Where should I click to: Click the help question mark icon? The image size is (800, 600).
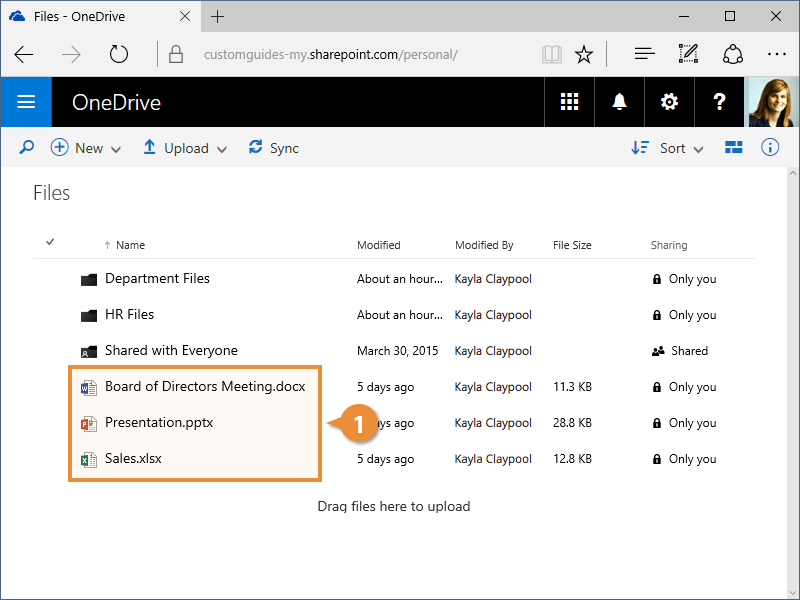coord(719,102)
